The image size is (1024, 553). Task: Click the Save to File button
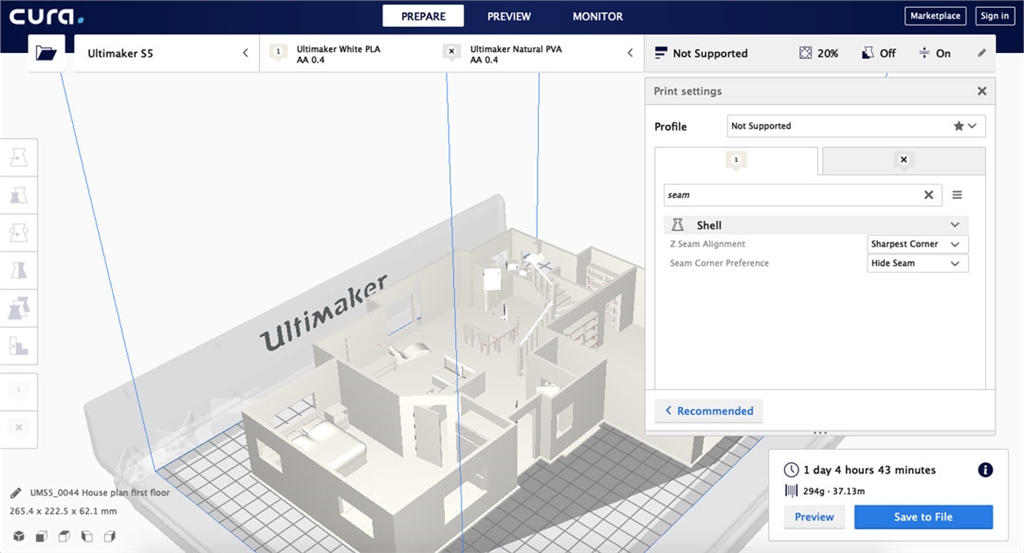click(x=923, y=517)
